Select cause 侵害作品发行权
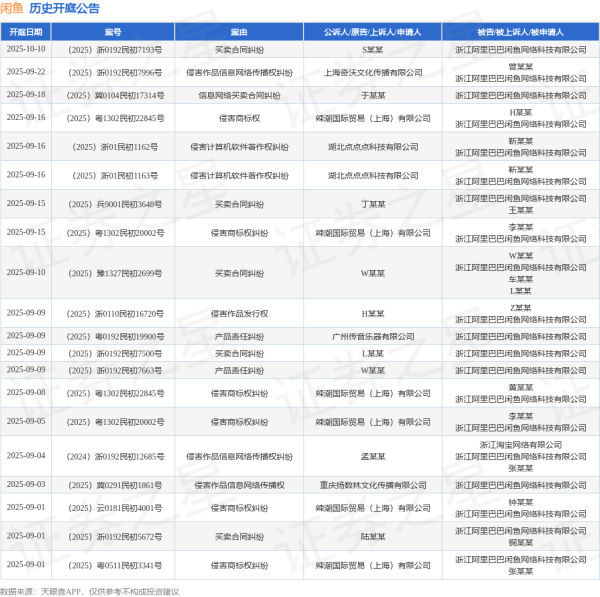600x597 pixels. click(x=239, y=314)
